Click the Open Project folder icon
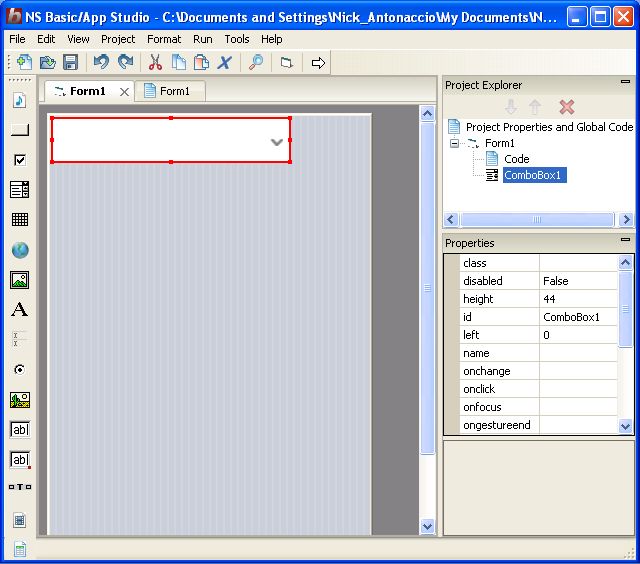 pyautogui.click(x=48, y=62)
